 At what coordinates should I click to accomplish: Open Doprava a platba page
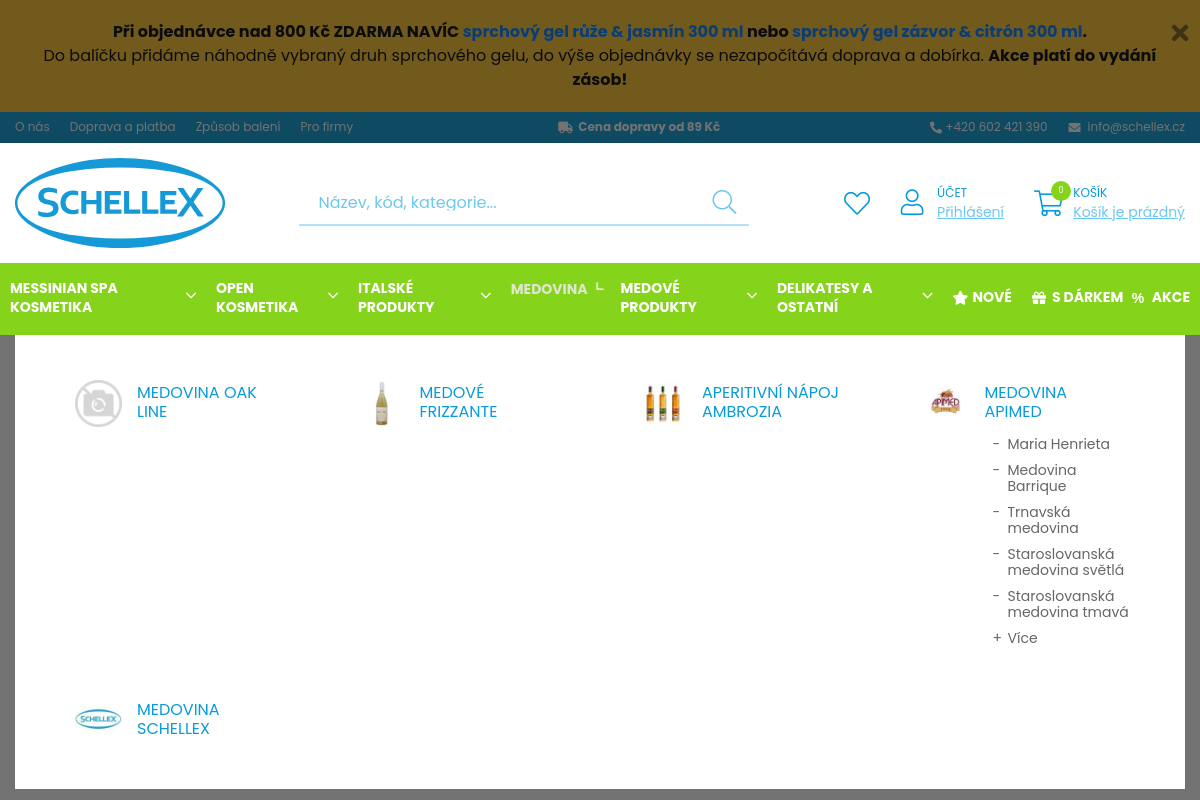(122, 127)
